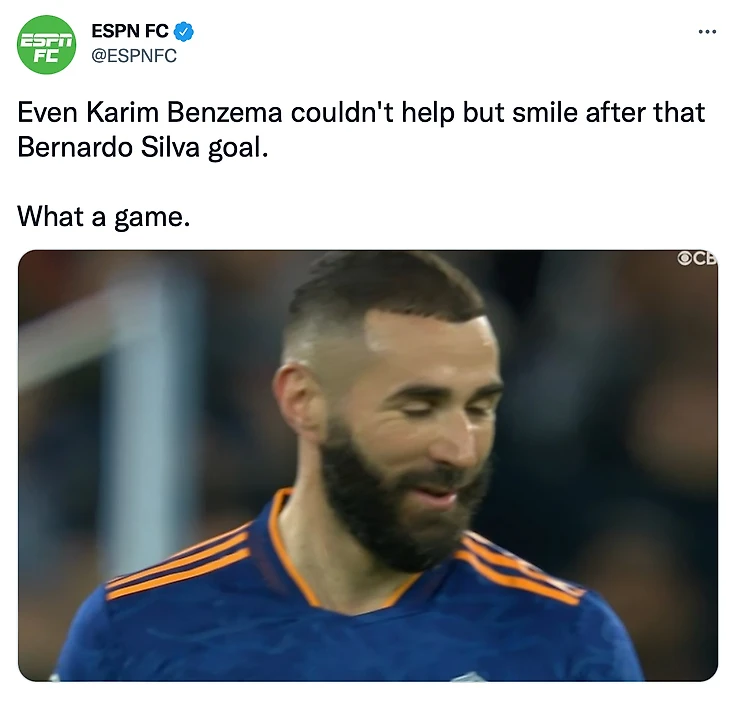
Task: Visit the @ESPNFC handle link
Action: [134, 56]
